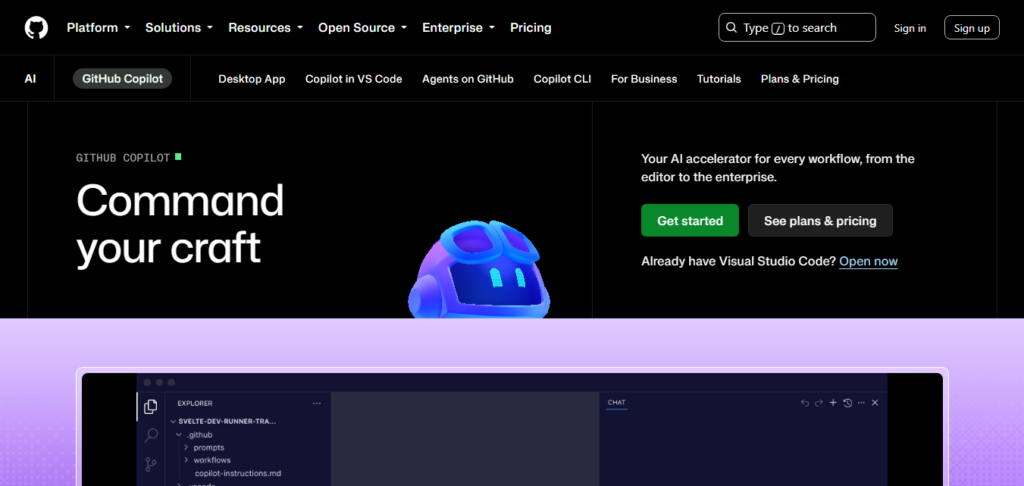The height and width of the screenshot is (486, 1024).
Task: Select the AI section tab
Action: coord(30,79)
